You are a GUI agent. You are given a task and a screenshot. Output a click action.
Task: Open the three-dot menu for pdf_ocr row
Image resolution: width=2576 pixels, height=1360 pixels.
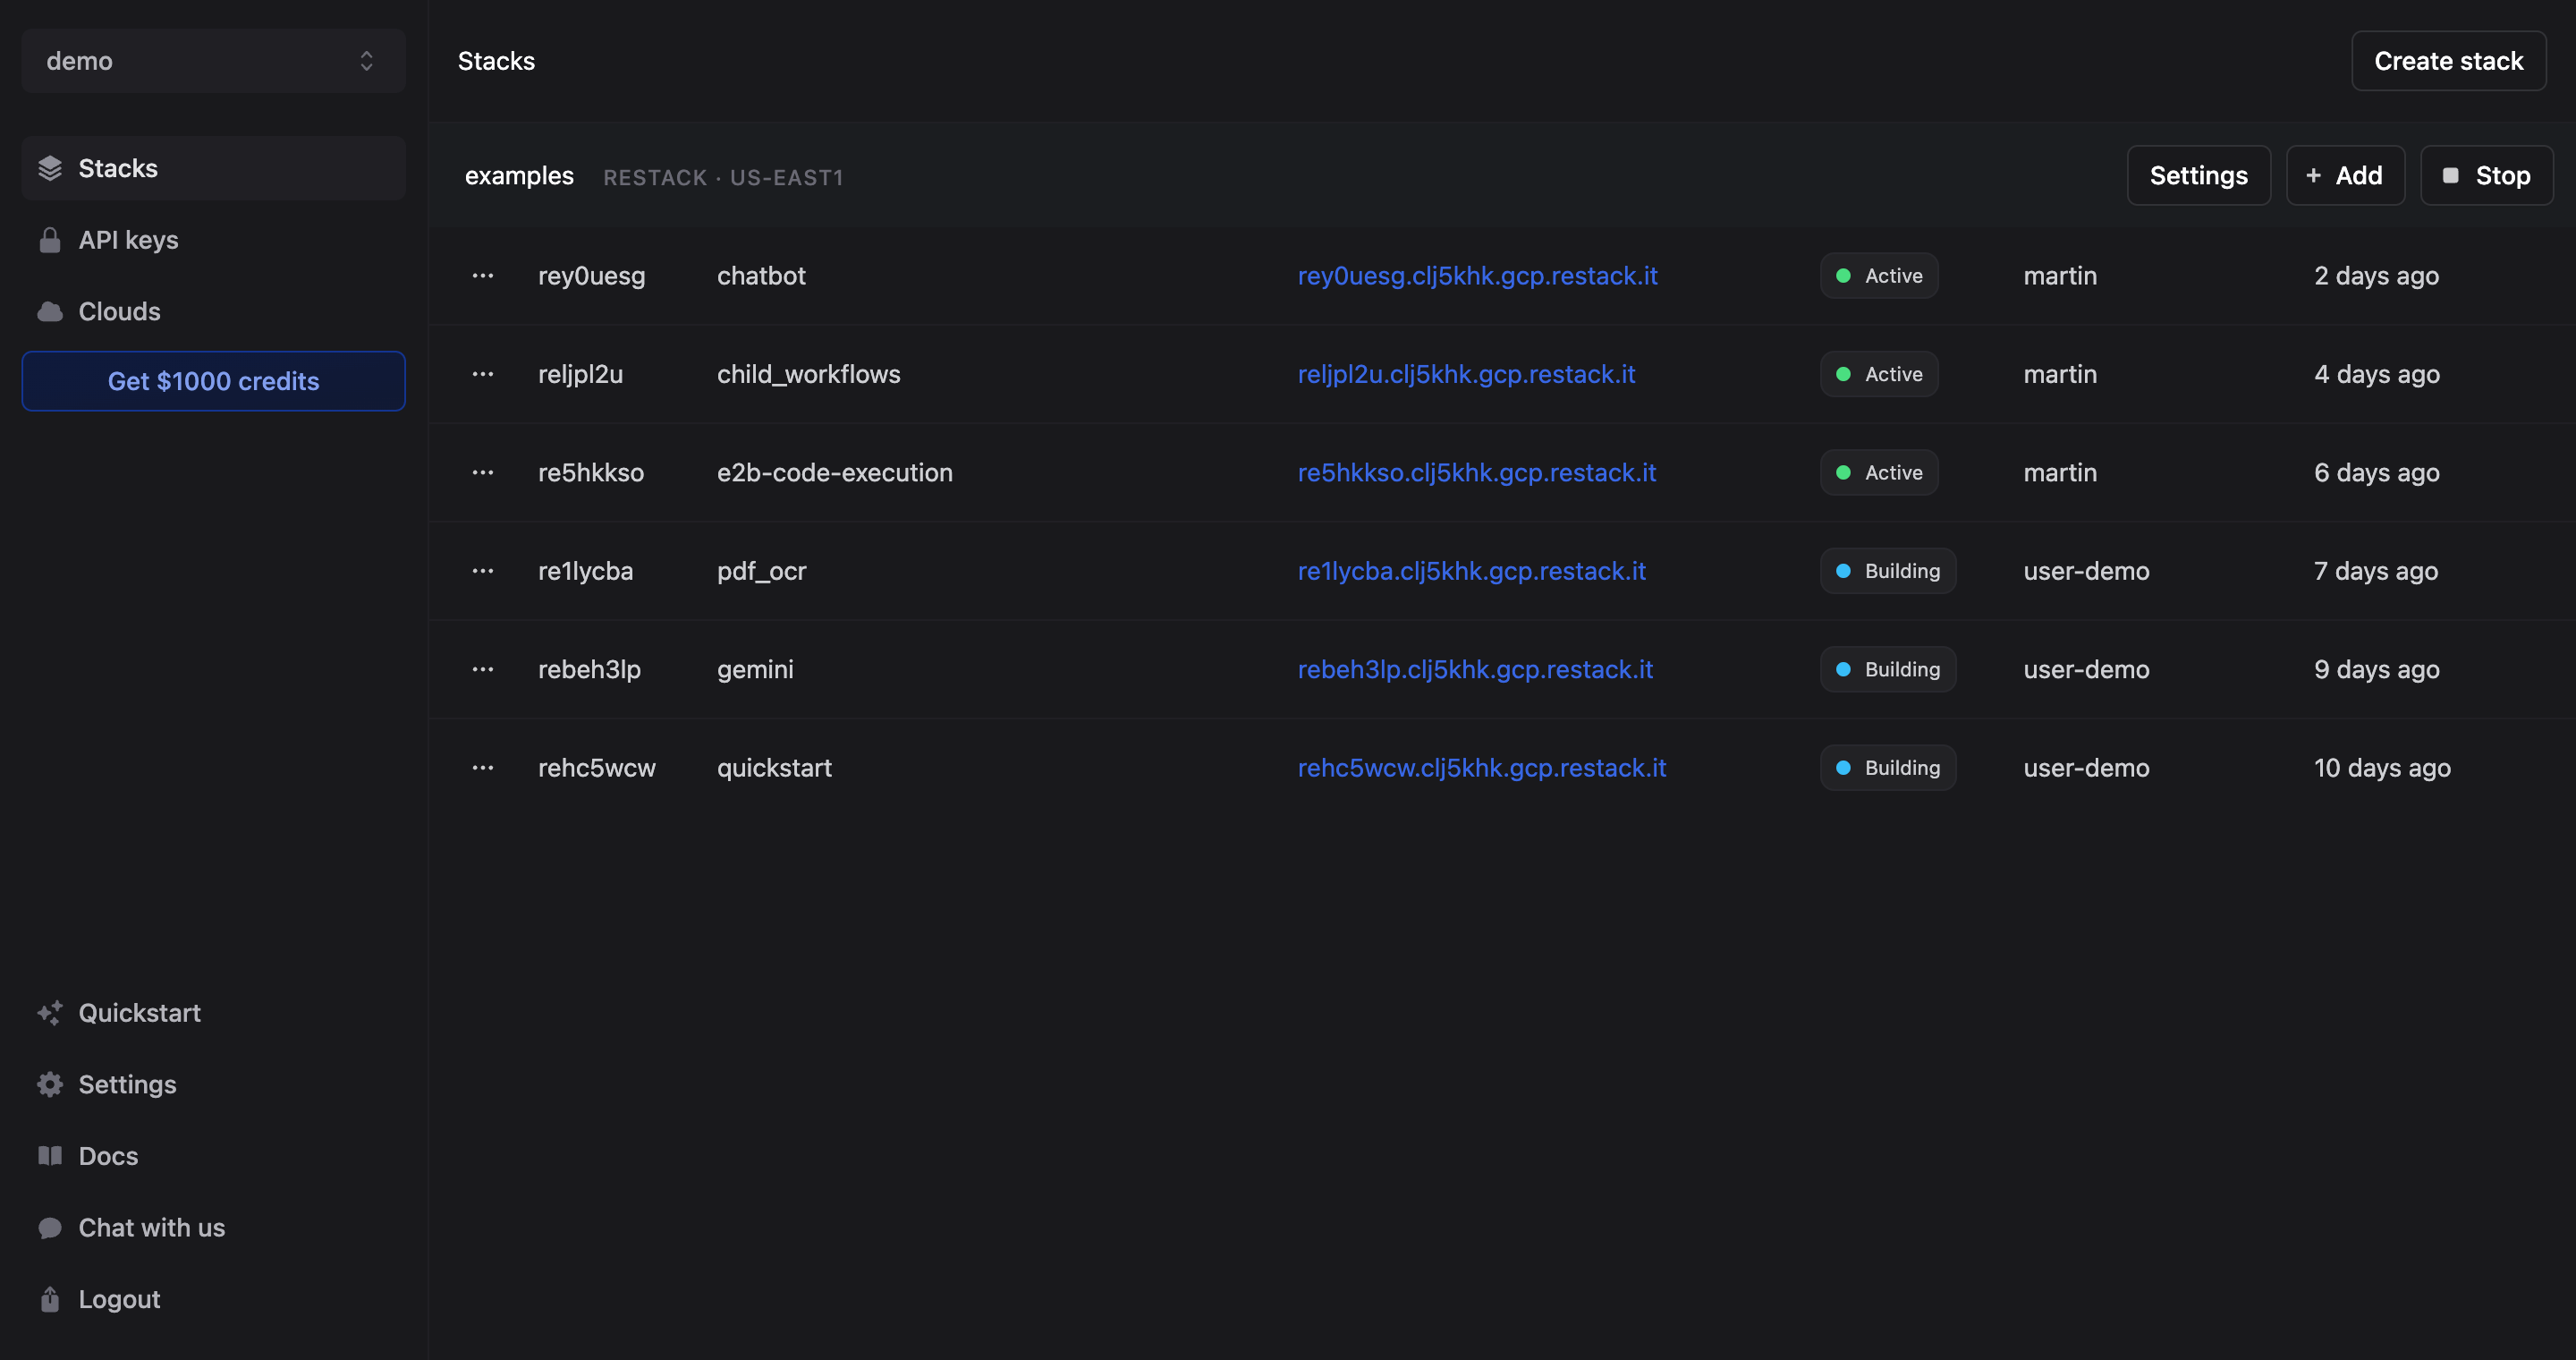[483, 571]
